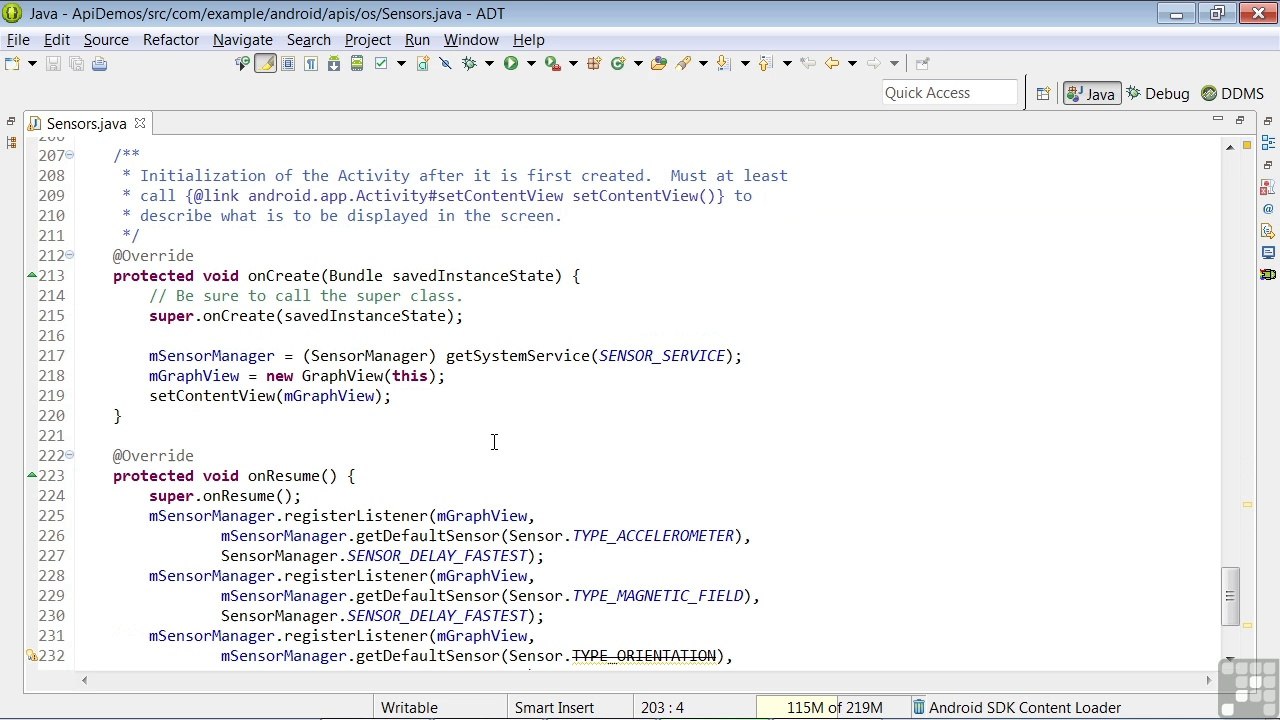Open the New wizard dropdown arrow
Screen dimensions: 1280x720
32,63
